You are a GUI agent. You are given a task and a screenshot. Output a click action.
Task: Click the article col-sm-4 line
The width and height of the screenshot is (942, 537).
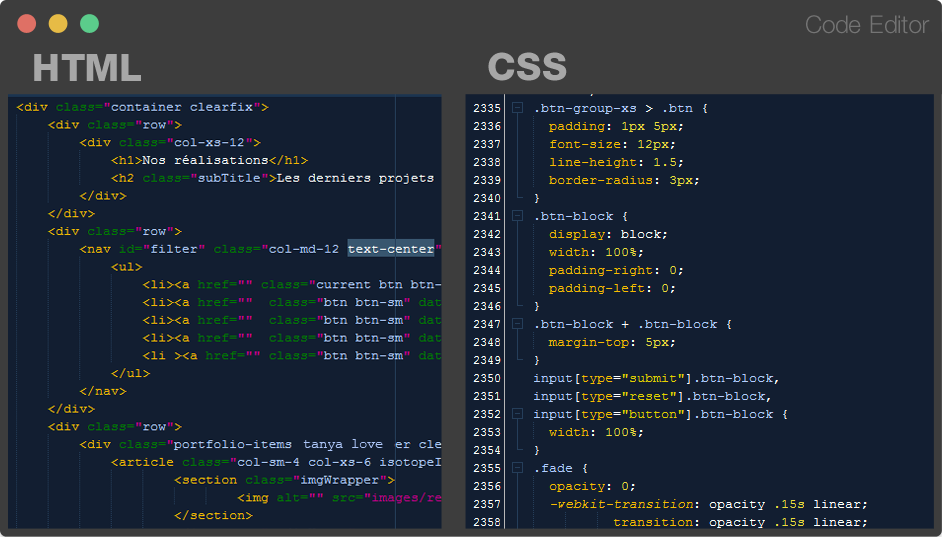click(x=276, y=462)
